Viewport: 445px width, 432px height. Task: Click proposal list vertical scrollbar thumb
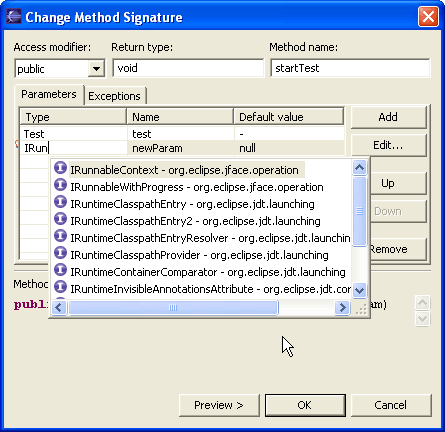tap(359, 211)
